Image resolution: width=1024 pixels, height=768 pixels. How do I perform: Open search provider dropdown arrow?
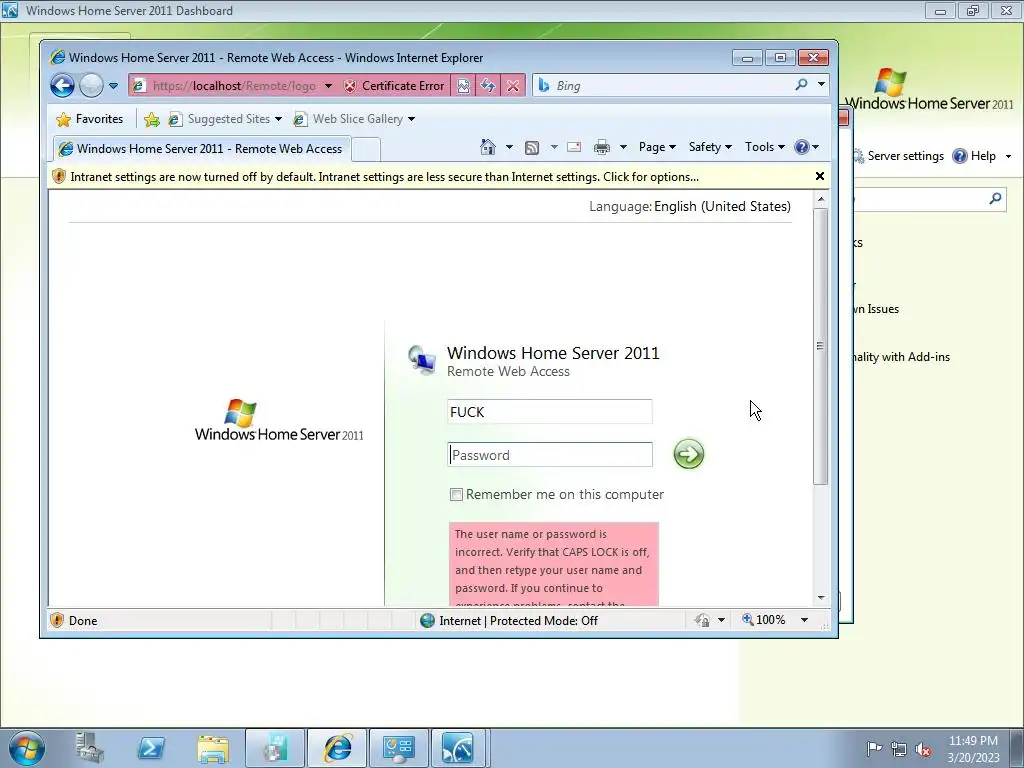pos(821,84)
